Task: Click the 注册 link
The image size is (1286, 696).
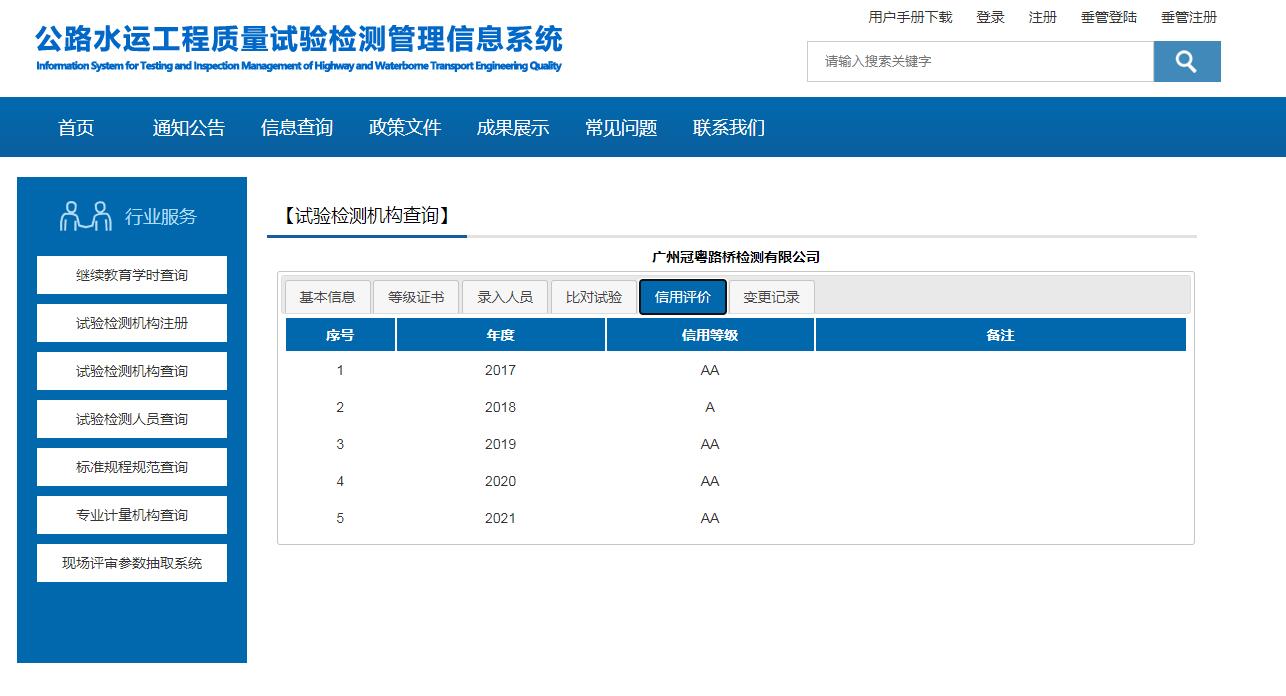Action: [1043, 17]
